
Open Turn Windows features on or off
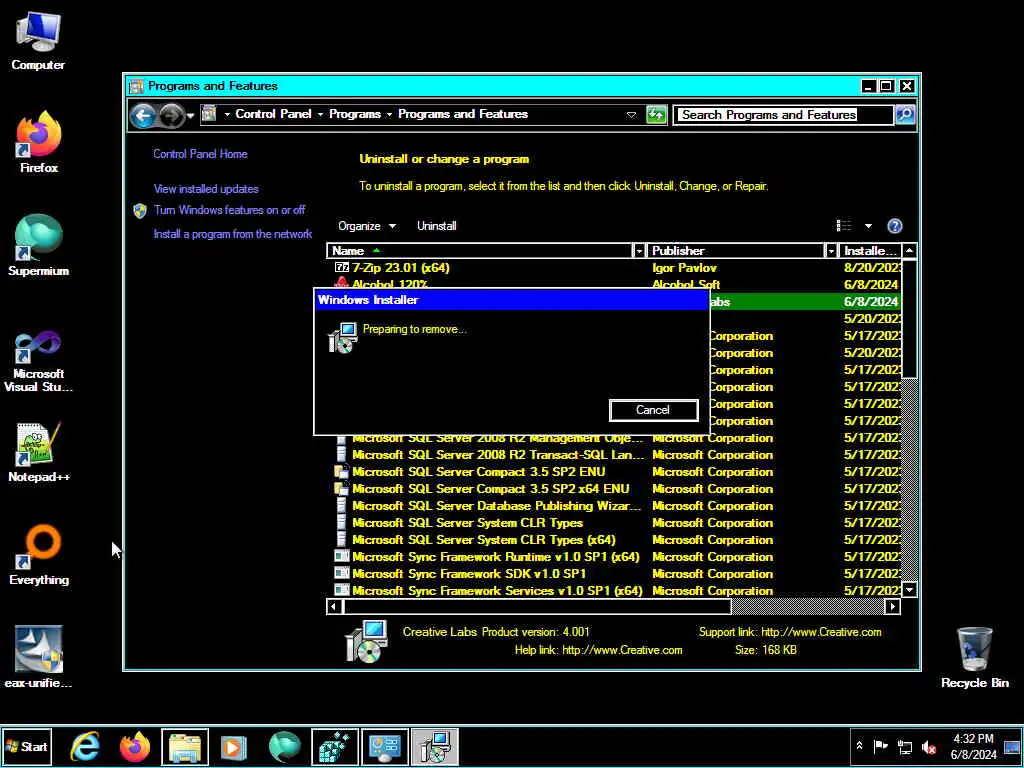pos(229,210)
